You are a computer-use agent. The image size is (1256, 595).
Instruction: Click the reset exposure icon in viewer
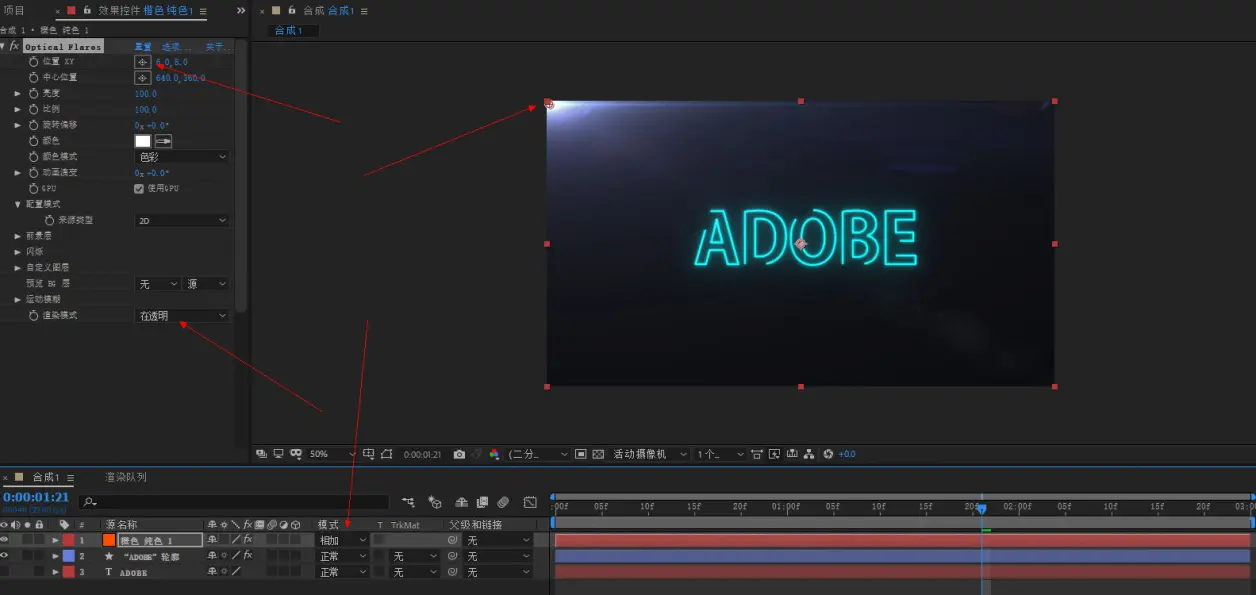coord(828,454)
